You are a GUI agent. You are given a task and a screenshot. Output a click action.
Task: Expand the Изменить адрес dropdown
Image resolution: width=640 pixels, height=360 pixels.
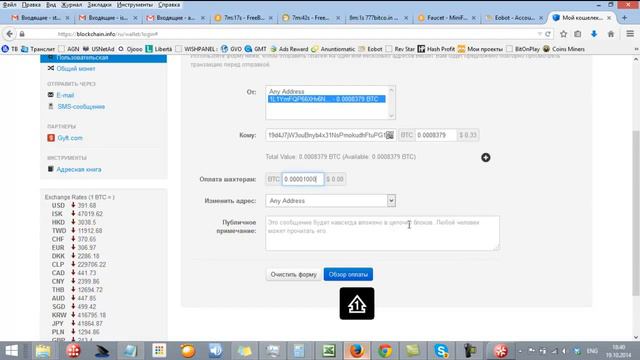pos(391,200)
